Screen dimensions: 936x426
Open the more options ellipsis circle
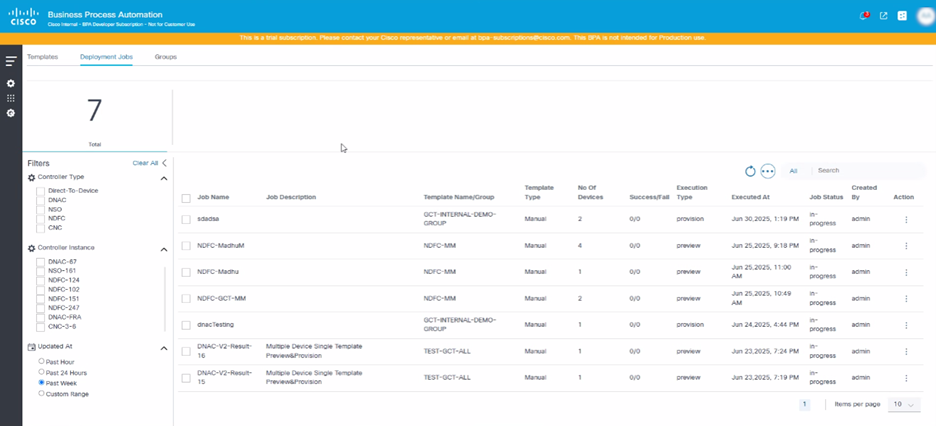(x=768, y=171)
